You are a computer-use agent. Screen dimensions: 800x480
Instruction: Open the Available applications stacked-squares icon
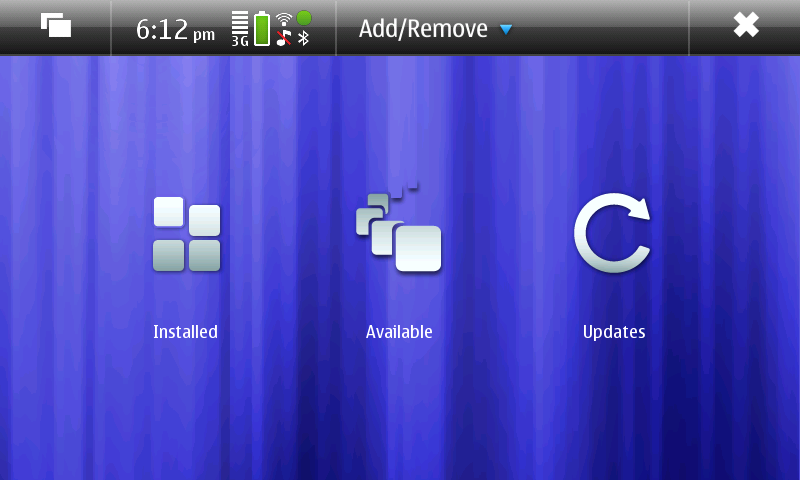[x=398, y=226]
